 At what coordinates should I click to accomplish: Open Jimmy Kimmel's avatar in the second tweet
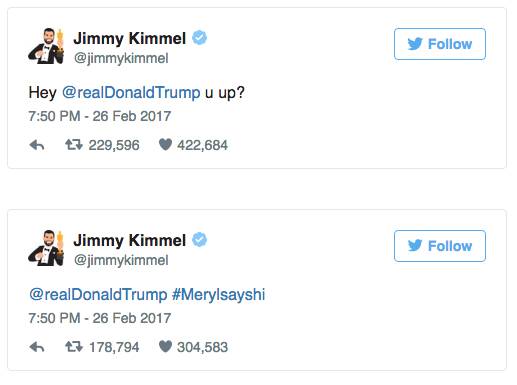(x=46, y=248)
